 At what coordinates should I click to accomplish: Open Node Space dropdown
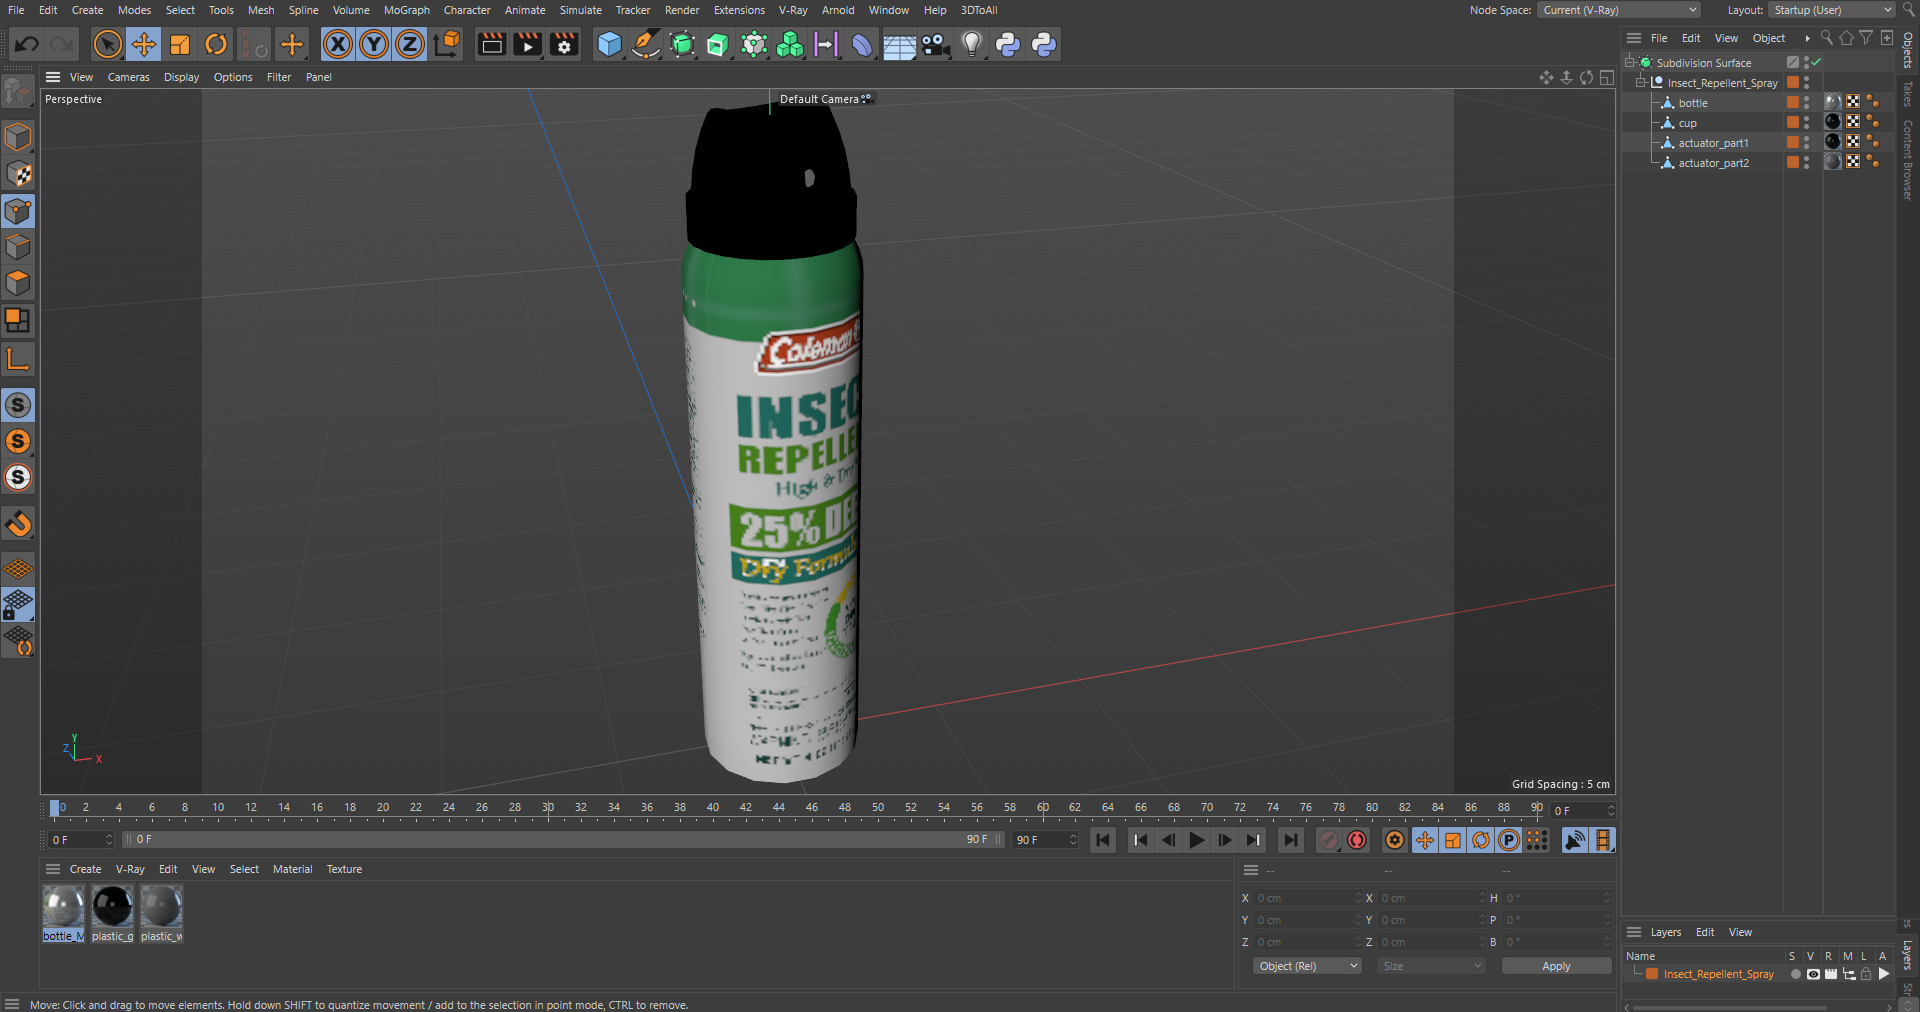point(1619,10)
